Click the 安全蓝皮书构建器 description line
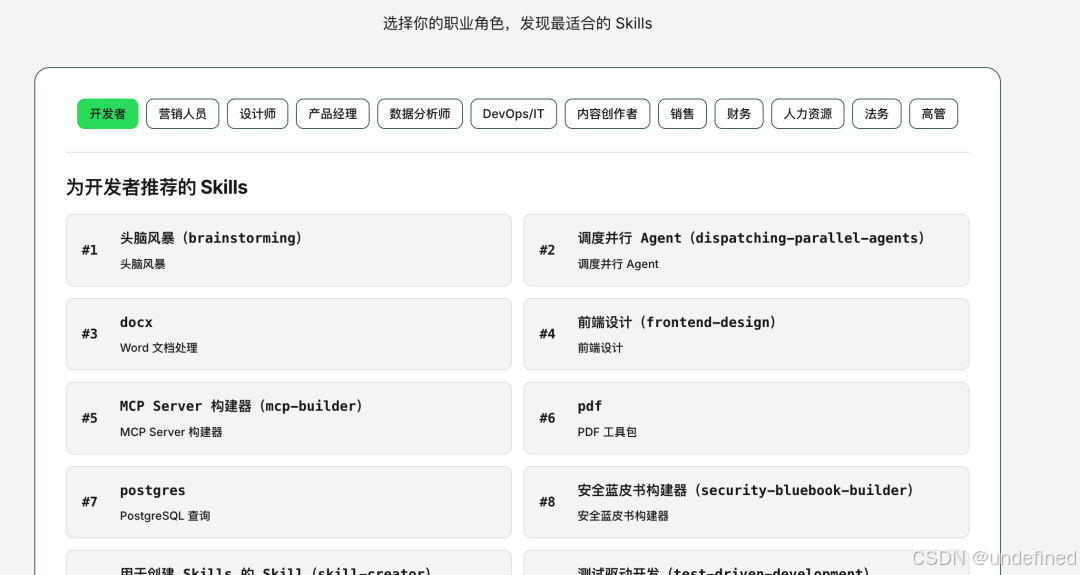This screenshot has width=1080, height=575. 623,516
